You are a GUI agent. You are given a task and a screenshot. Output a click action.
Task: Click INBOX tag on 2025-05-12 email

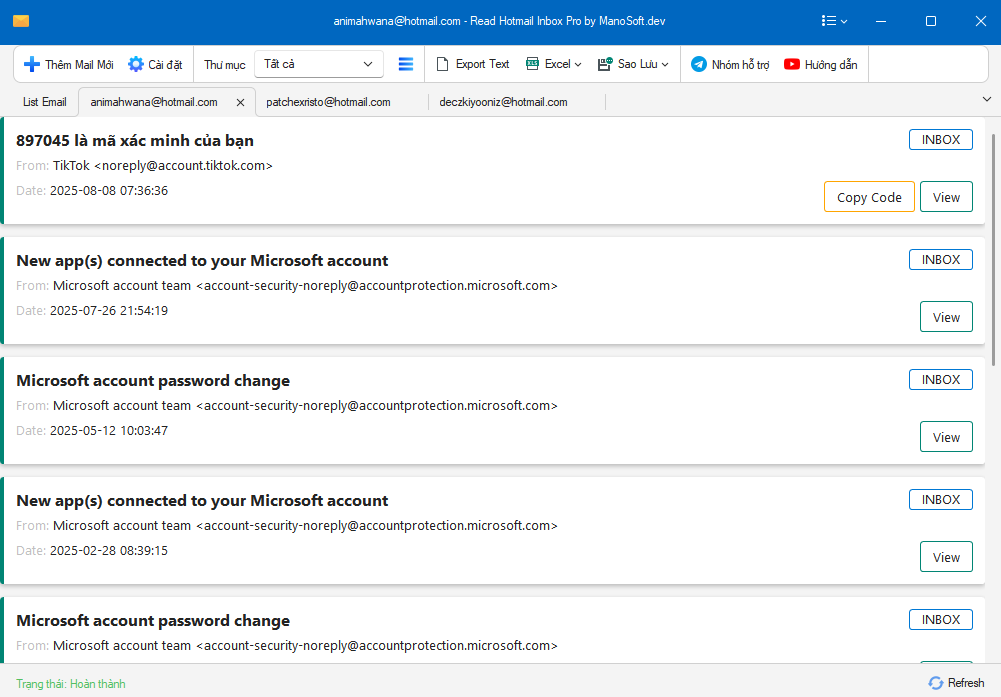point(940,380)
